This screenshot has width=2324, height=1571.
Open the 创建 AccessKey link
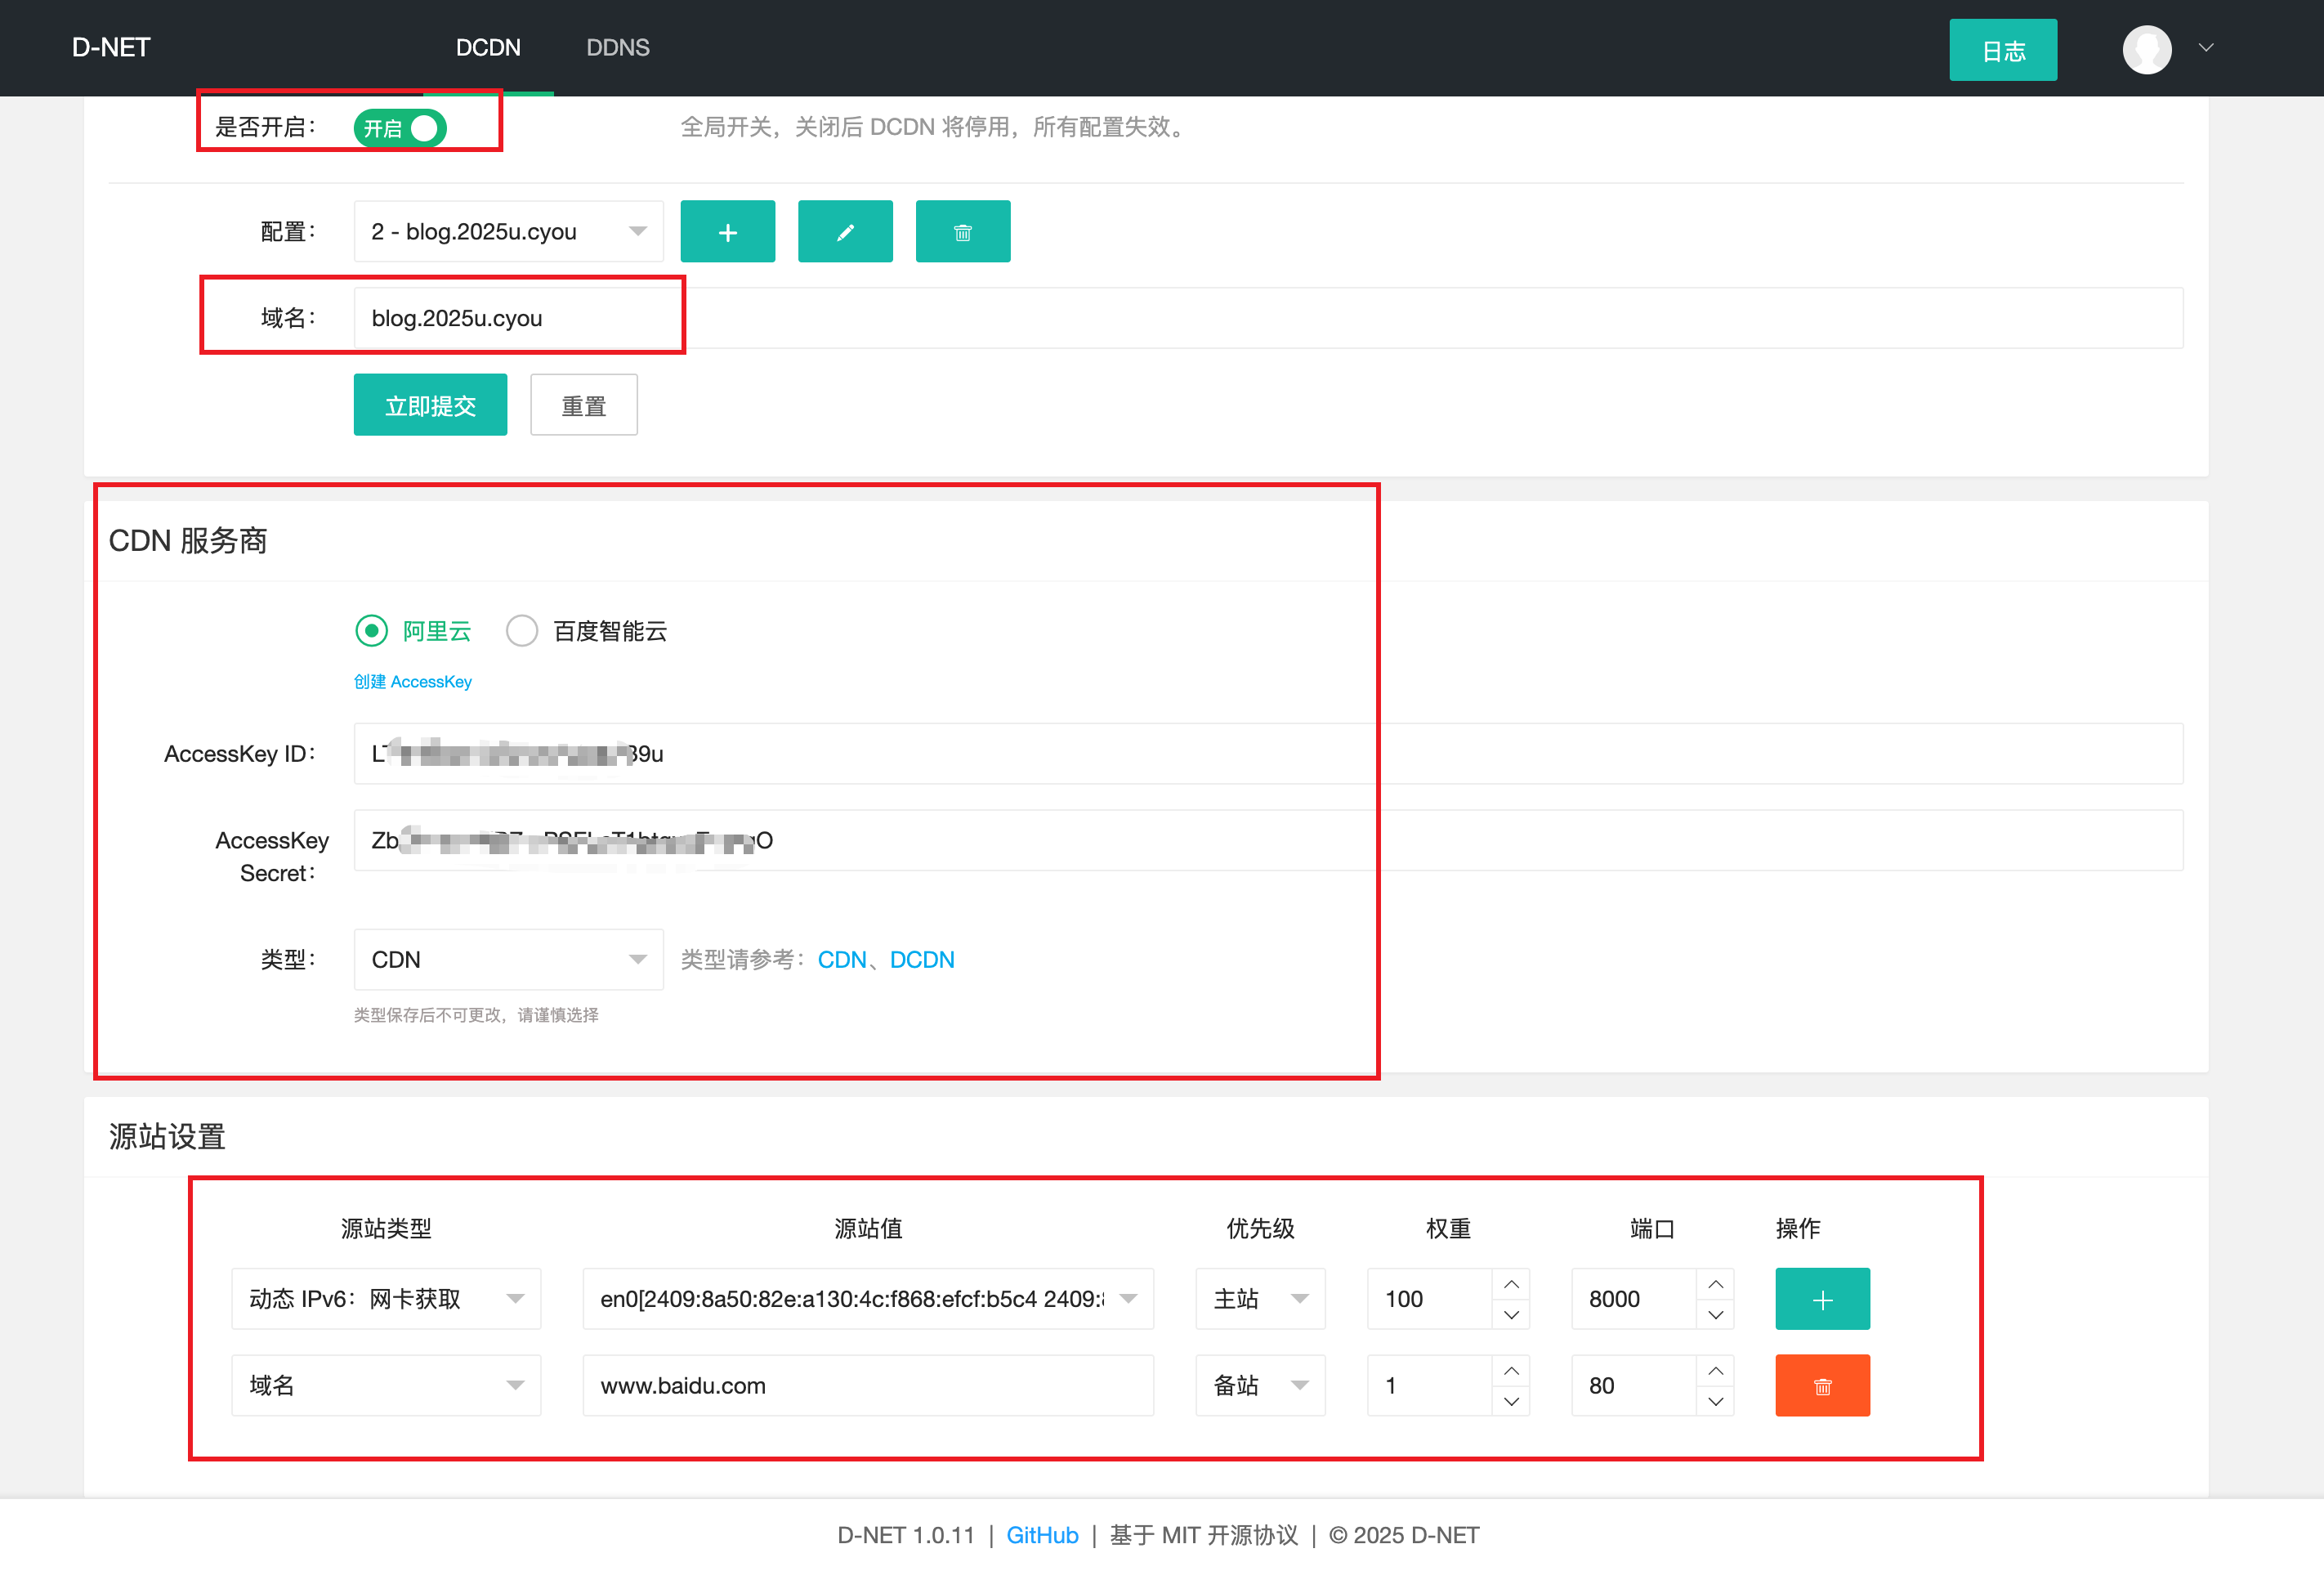[x=412, y=681]
